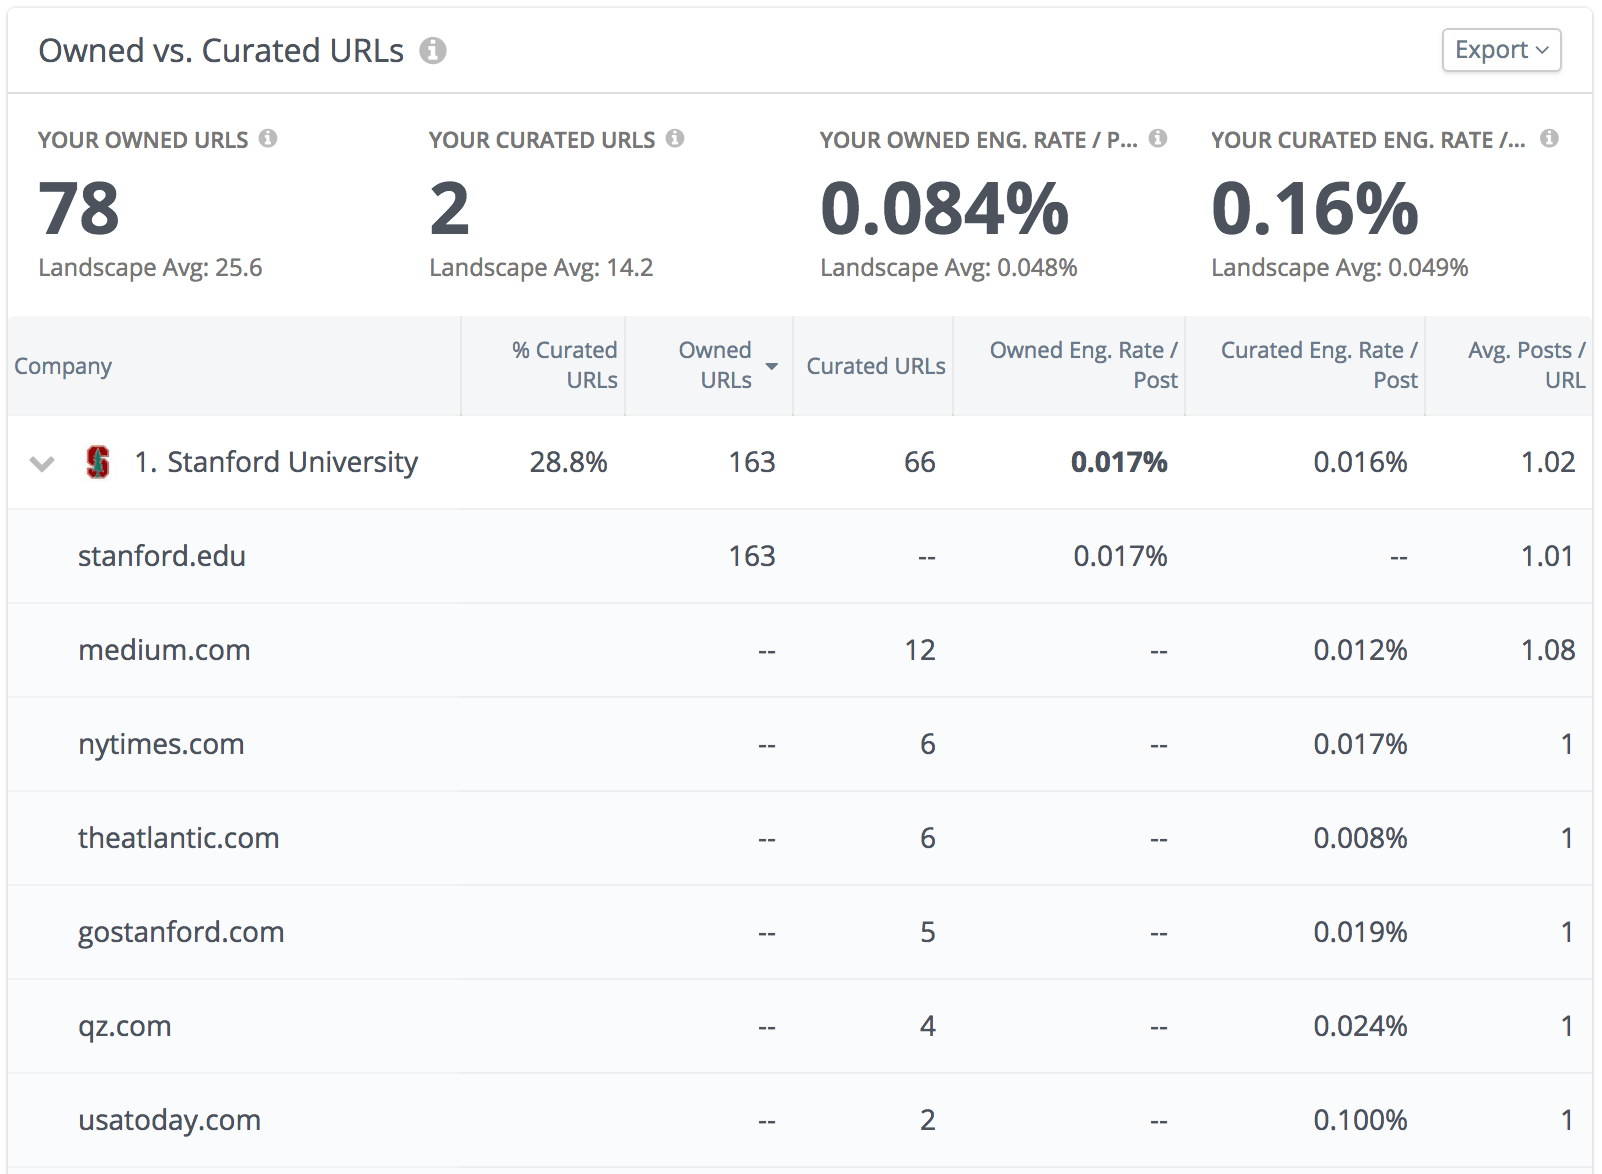Click 0.024% curated rate in qz.com row
The height and width of the screenshot is (1174, 1602).
pyautogui.click(x=1360, y=1026)
